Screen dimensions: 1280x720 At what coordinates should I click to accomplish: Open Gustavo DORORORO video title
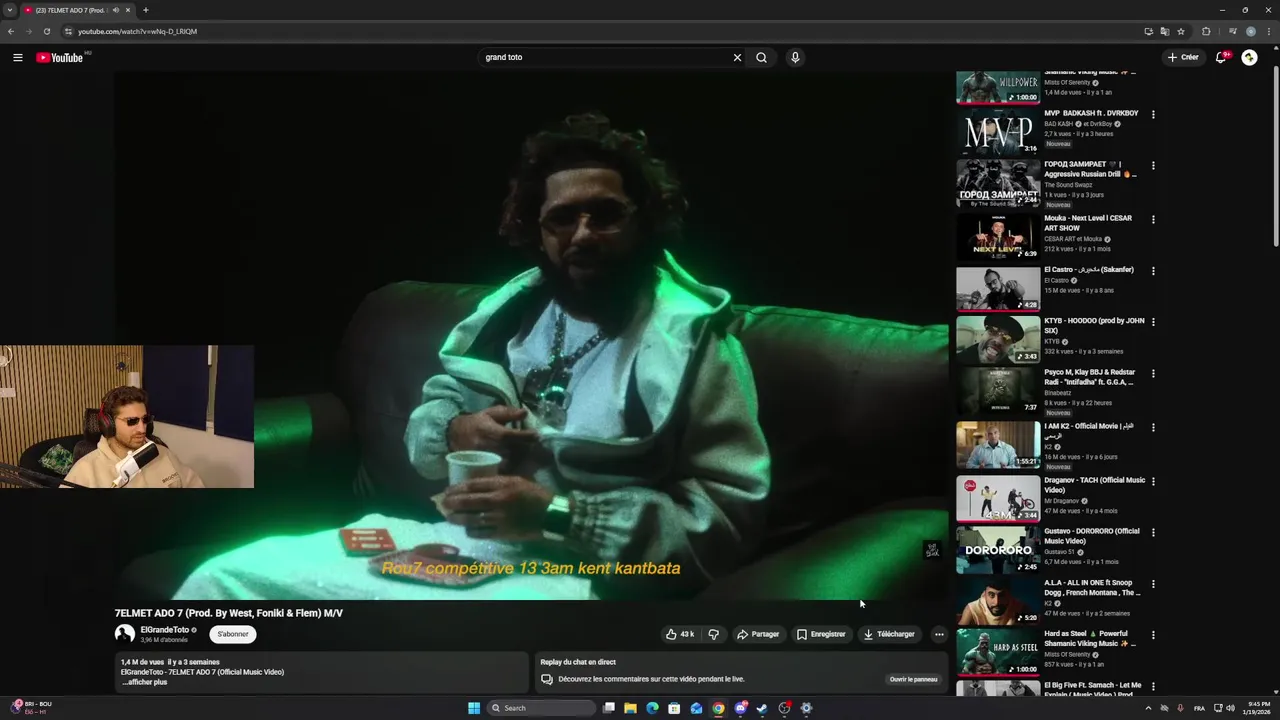[1092, 536]
